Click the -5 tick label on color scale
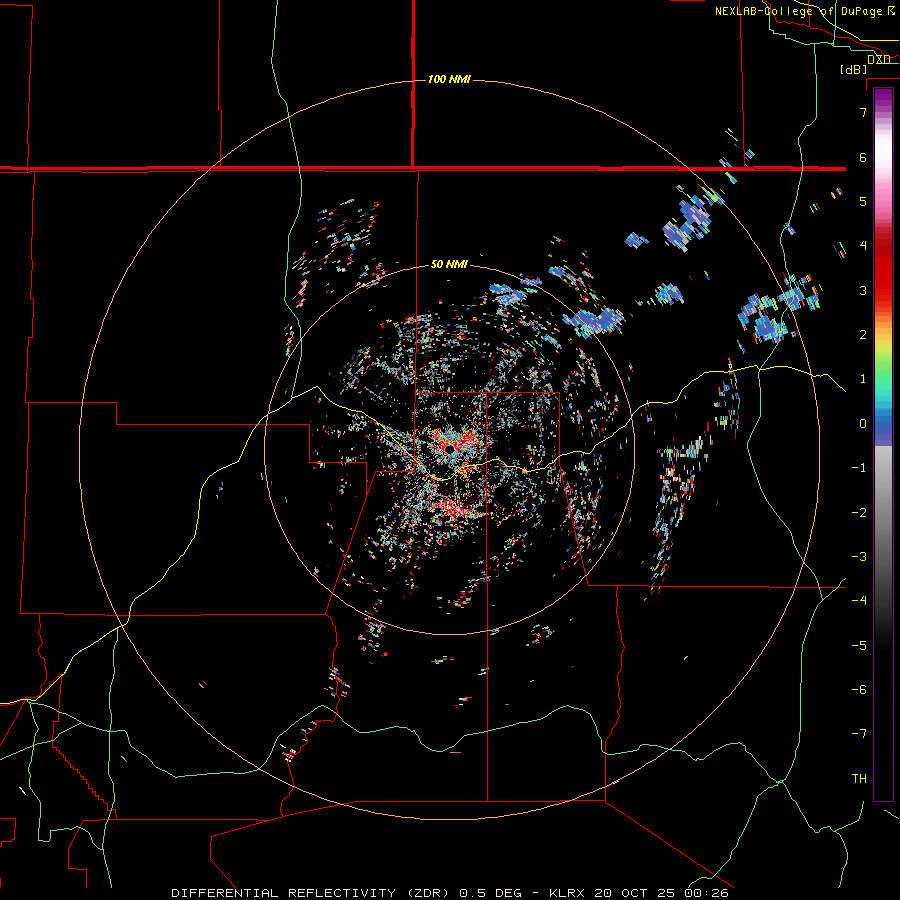 859,646
